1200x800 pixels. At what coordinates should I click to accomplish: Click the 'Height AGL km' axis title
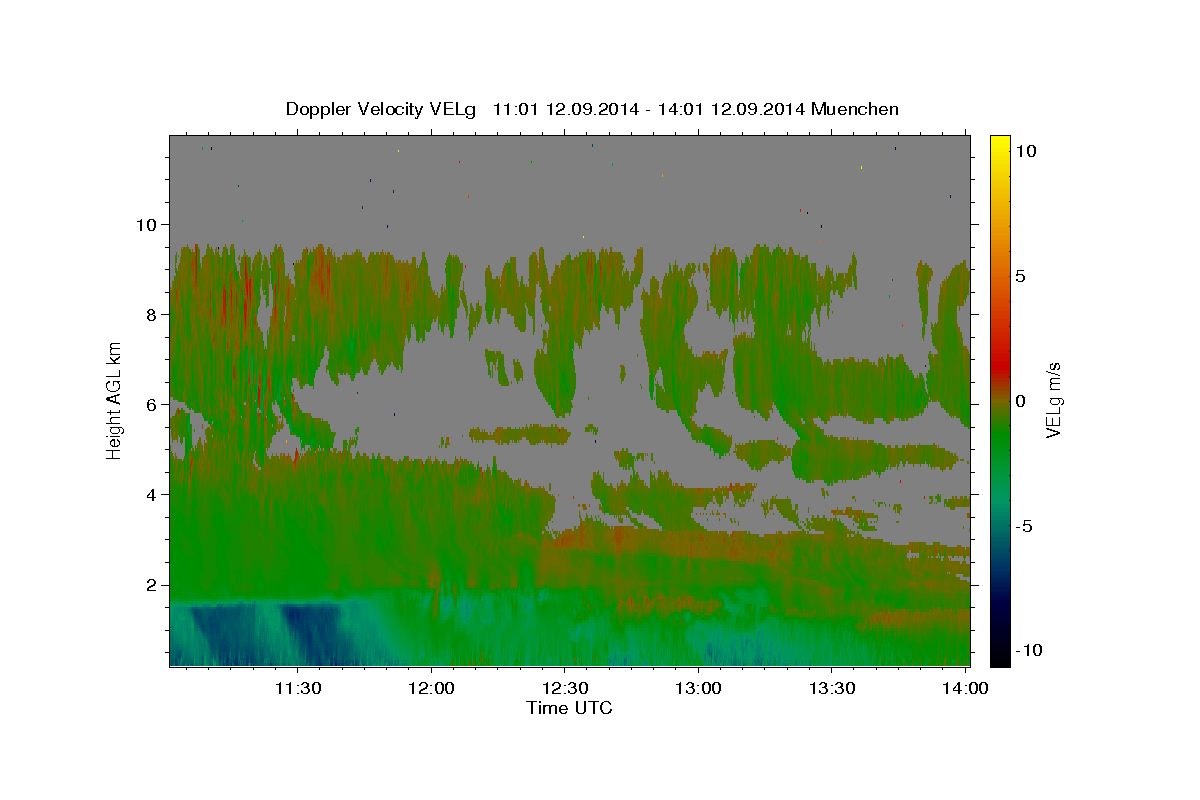coord(114,399)
